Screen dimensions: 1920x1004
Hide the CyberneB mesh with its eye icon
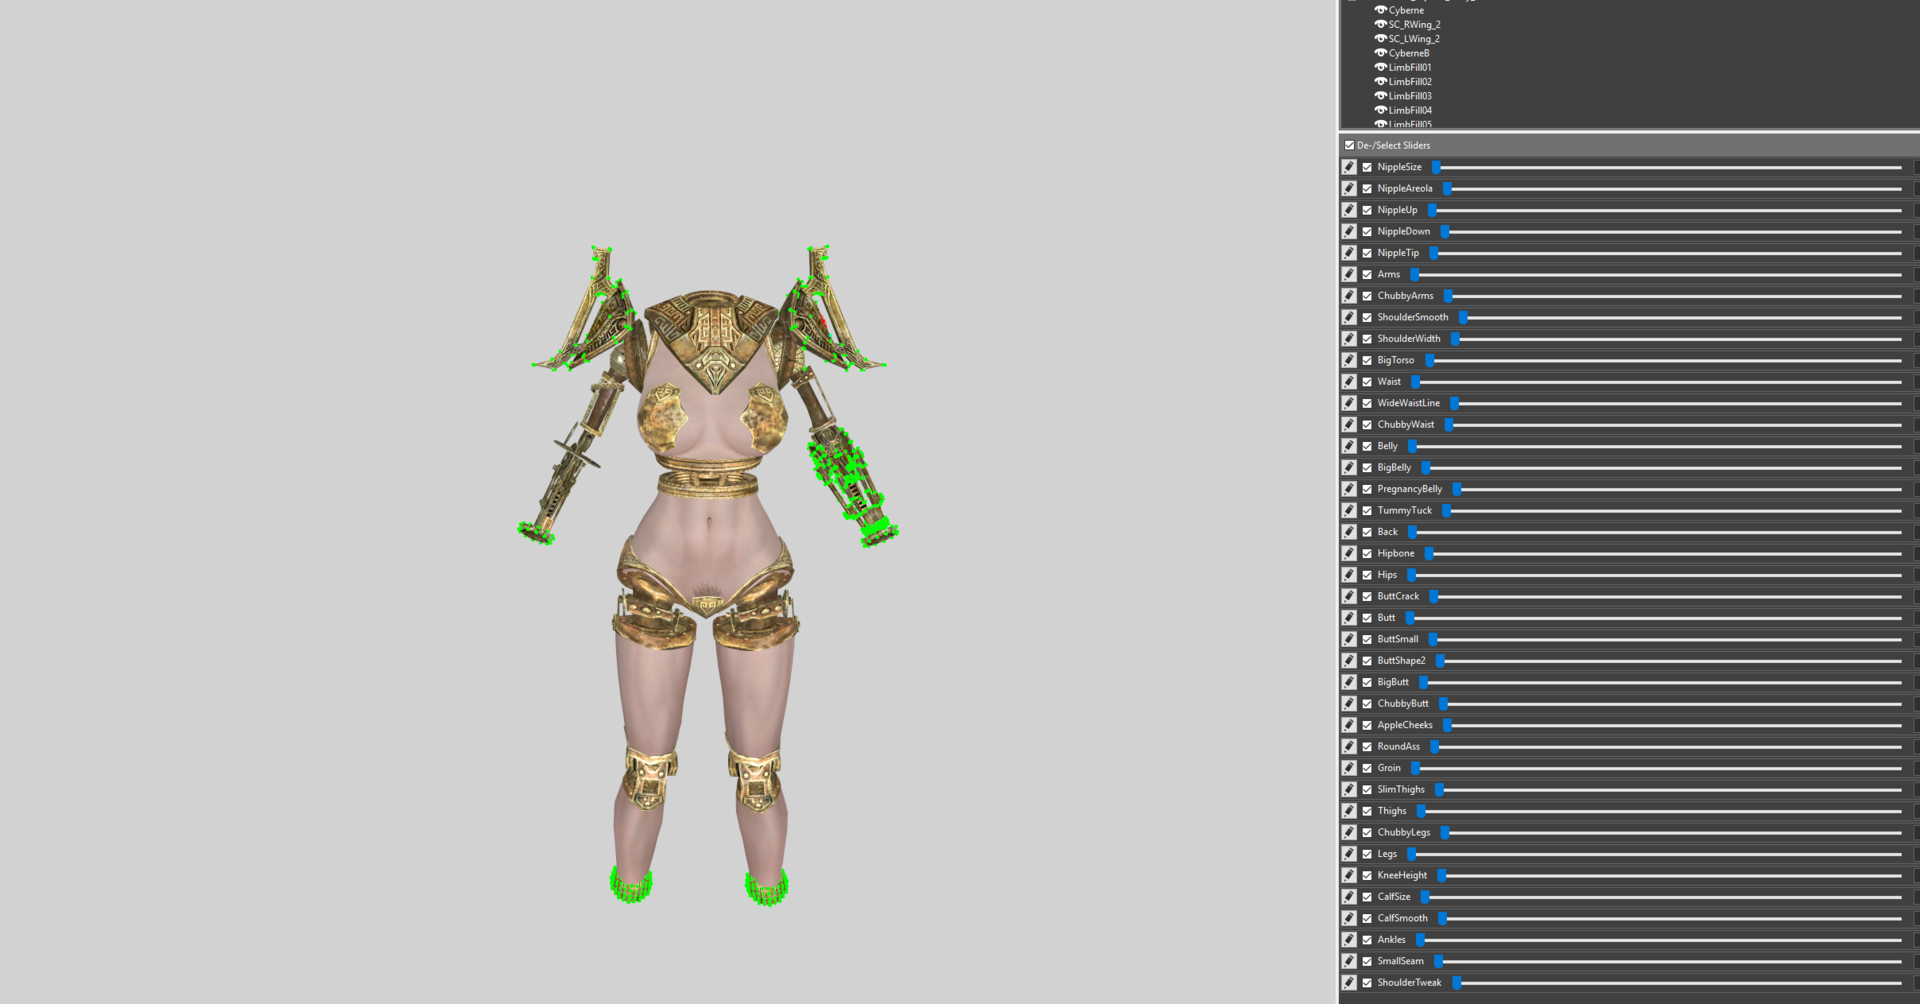(1380, 53)
